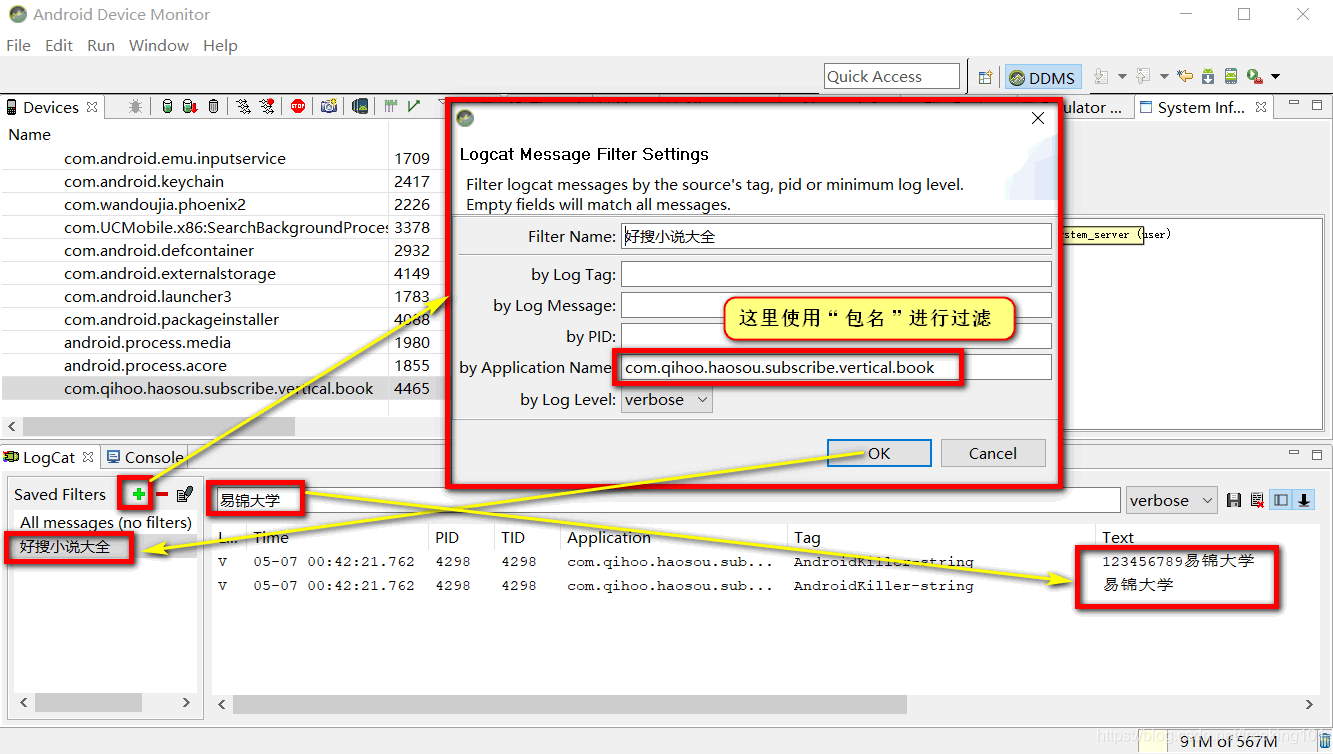Screen dimensions: 1333x754
Task: Click the Android Virtual Device Manager icon
Action: click(1231, 76)
